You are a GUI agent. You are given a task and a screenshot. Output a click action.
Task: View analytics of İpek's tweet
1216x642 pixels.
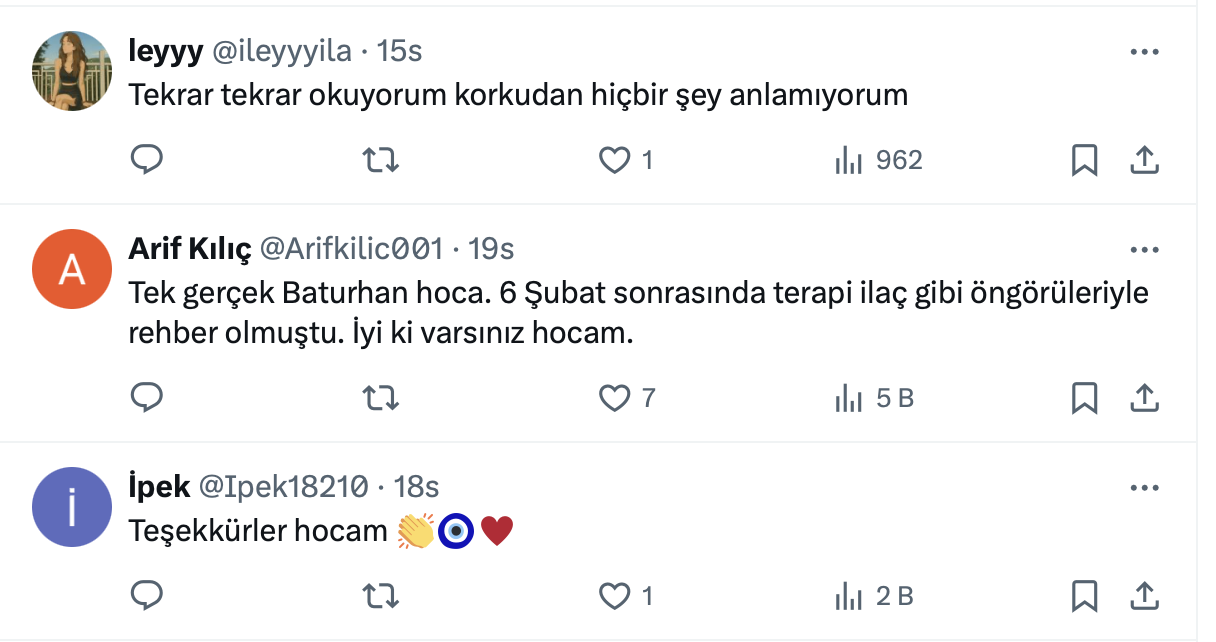tap(874, 596)
